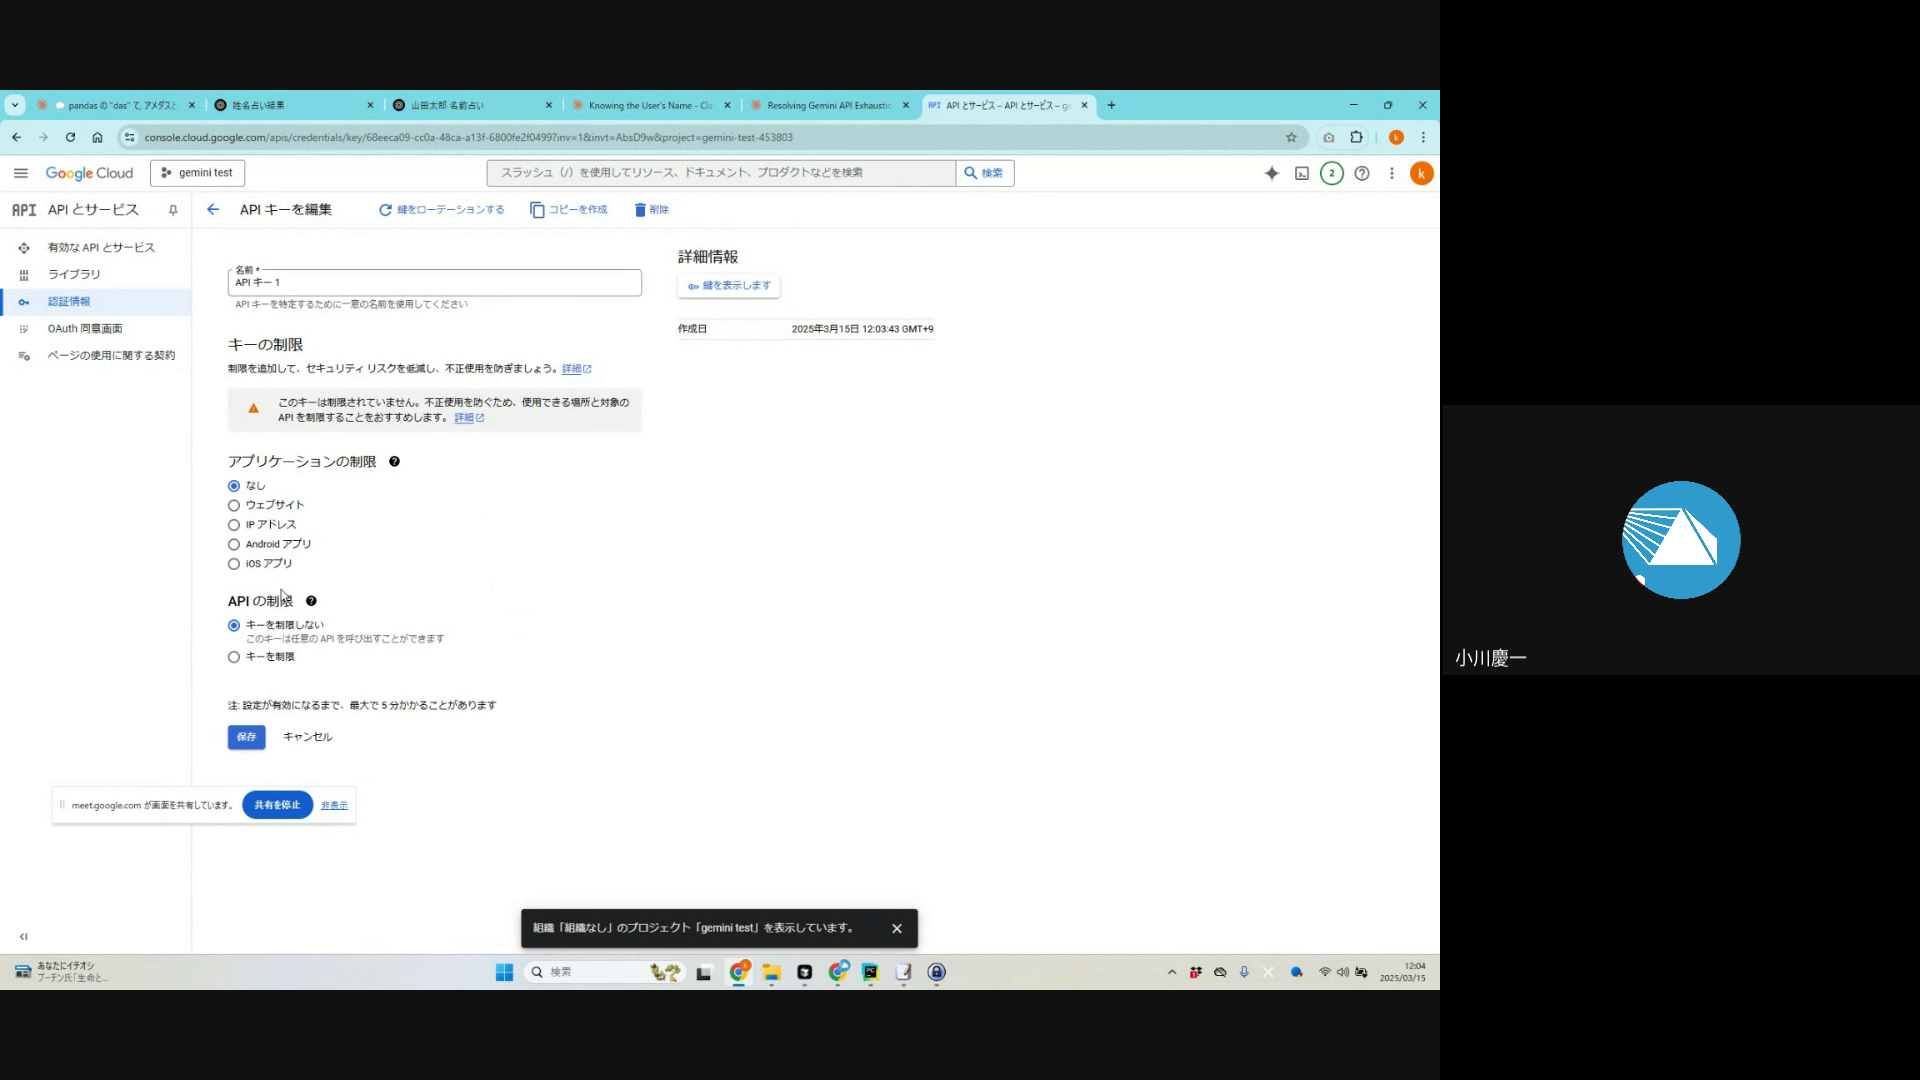1920x1080 pixels.
Task: Open the gemini test project selector
Action: tap(197, 173)
